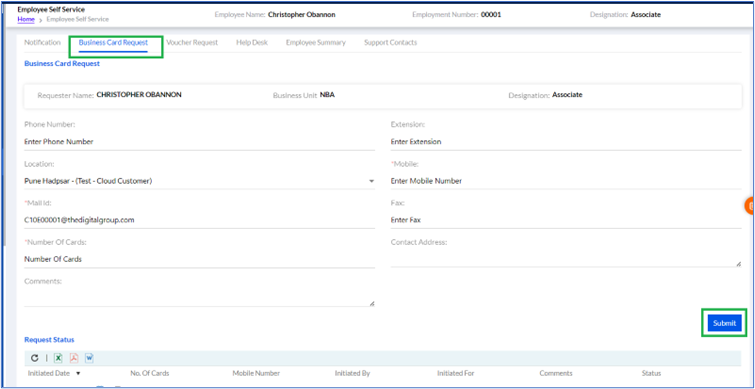Click the Mobile Number field
This screenshot has width=755, height=389.
click(566, 181)
